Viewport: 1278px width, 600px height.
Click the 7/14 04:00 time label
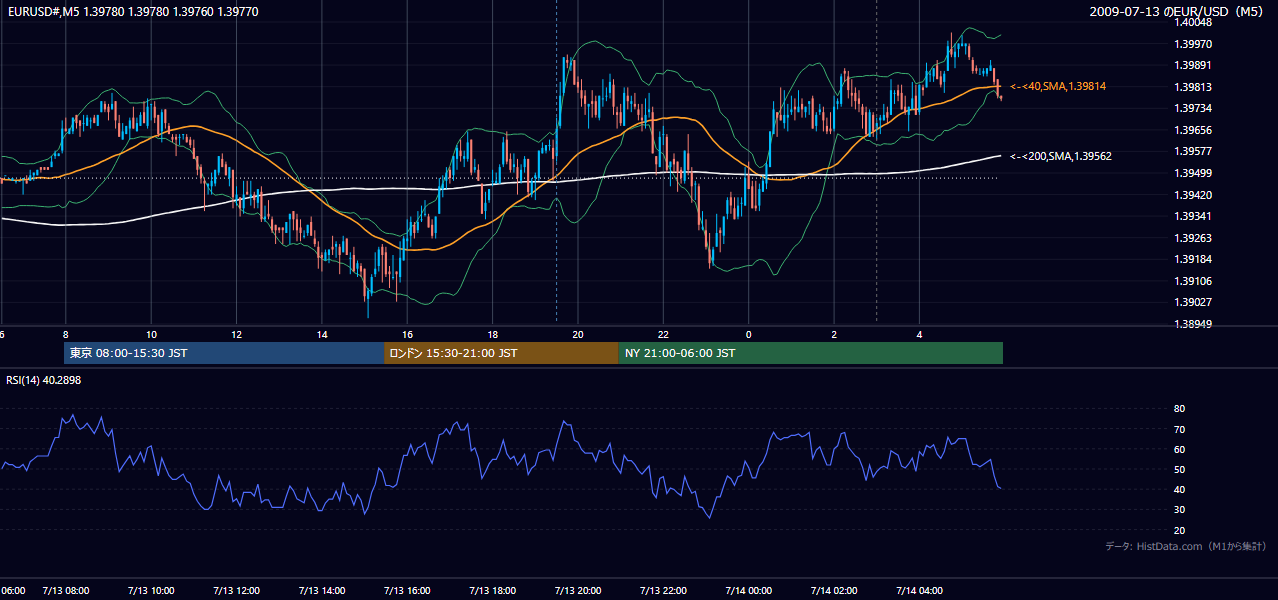click(919, 590)
